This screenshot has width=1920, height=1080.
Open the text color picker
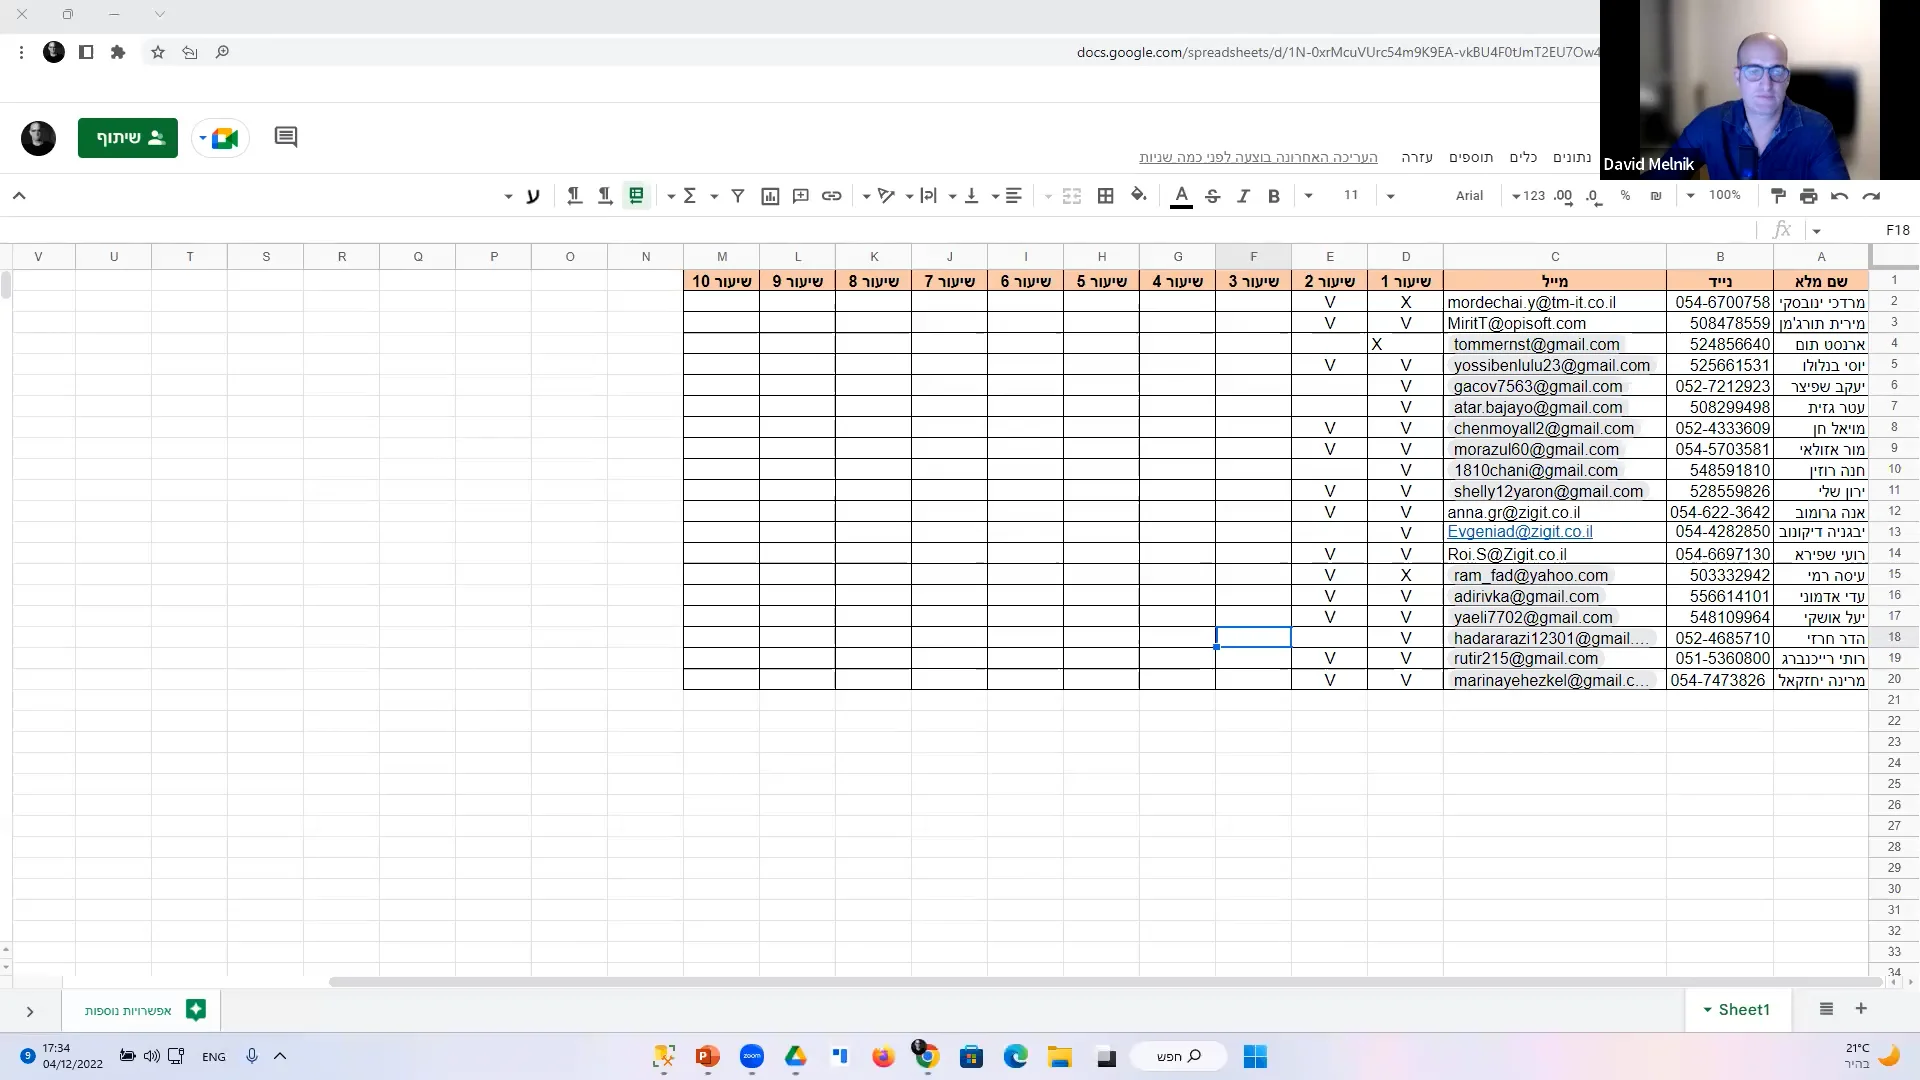tap(1181, 196)
